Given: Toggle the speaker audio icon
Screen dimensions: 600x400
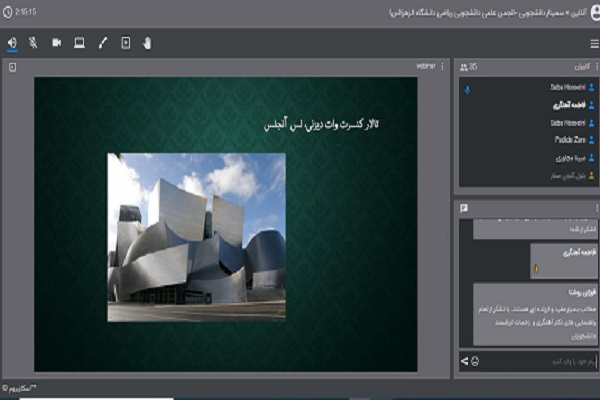Looking at the screenshot, I should pyautogui.click(x=12, y=42).
